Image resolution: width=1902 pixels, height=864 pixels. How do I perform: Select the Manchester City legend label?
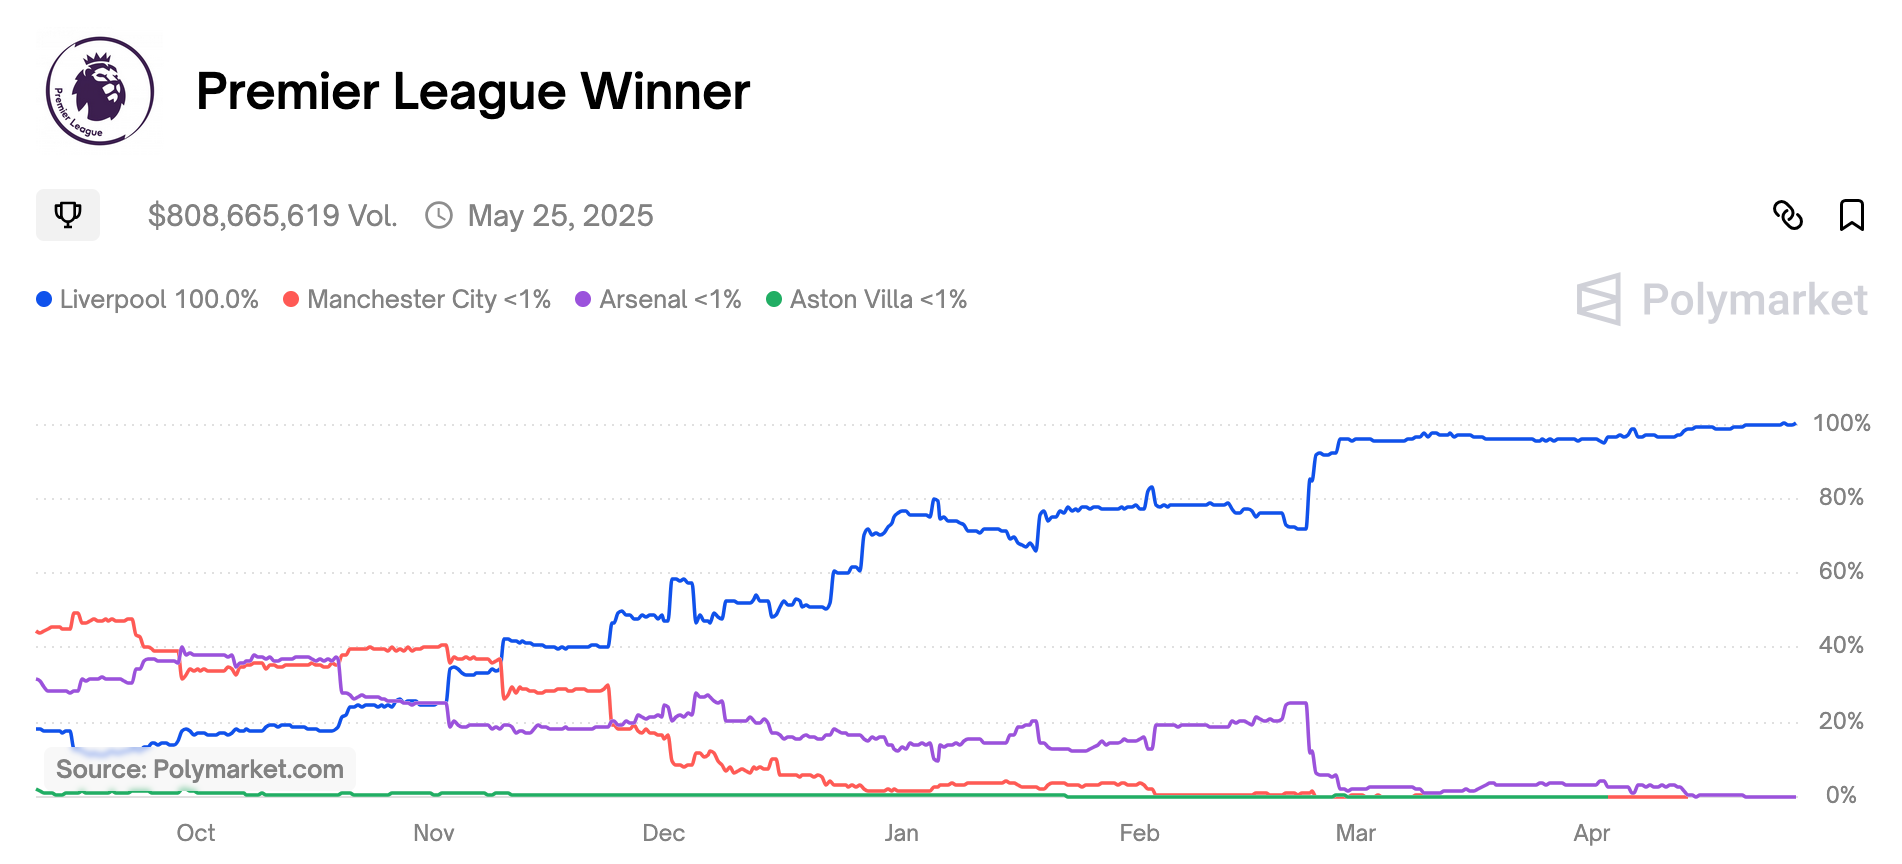[x=429, y=300]
